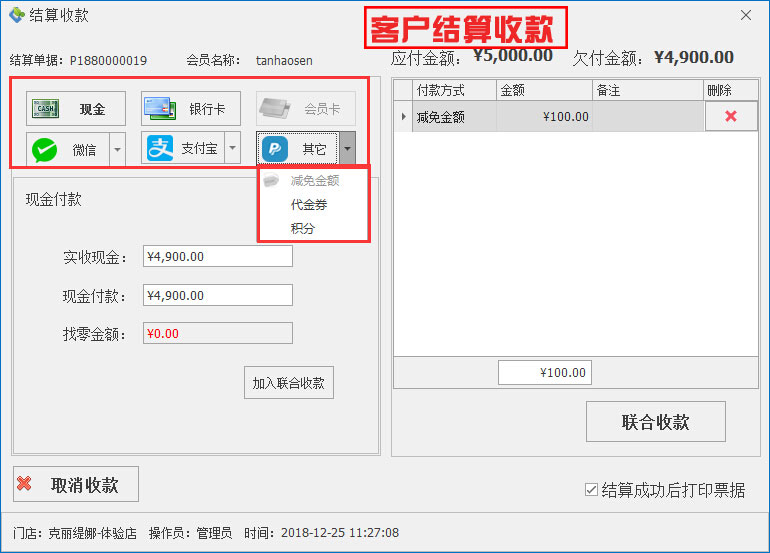
Task: Delete the 减免金额 row with red X
Action: click(730, 117)
